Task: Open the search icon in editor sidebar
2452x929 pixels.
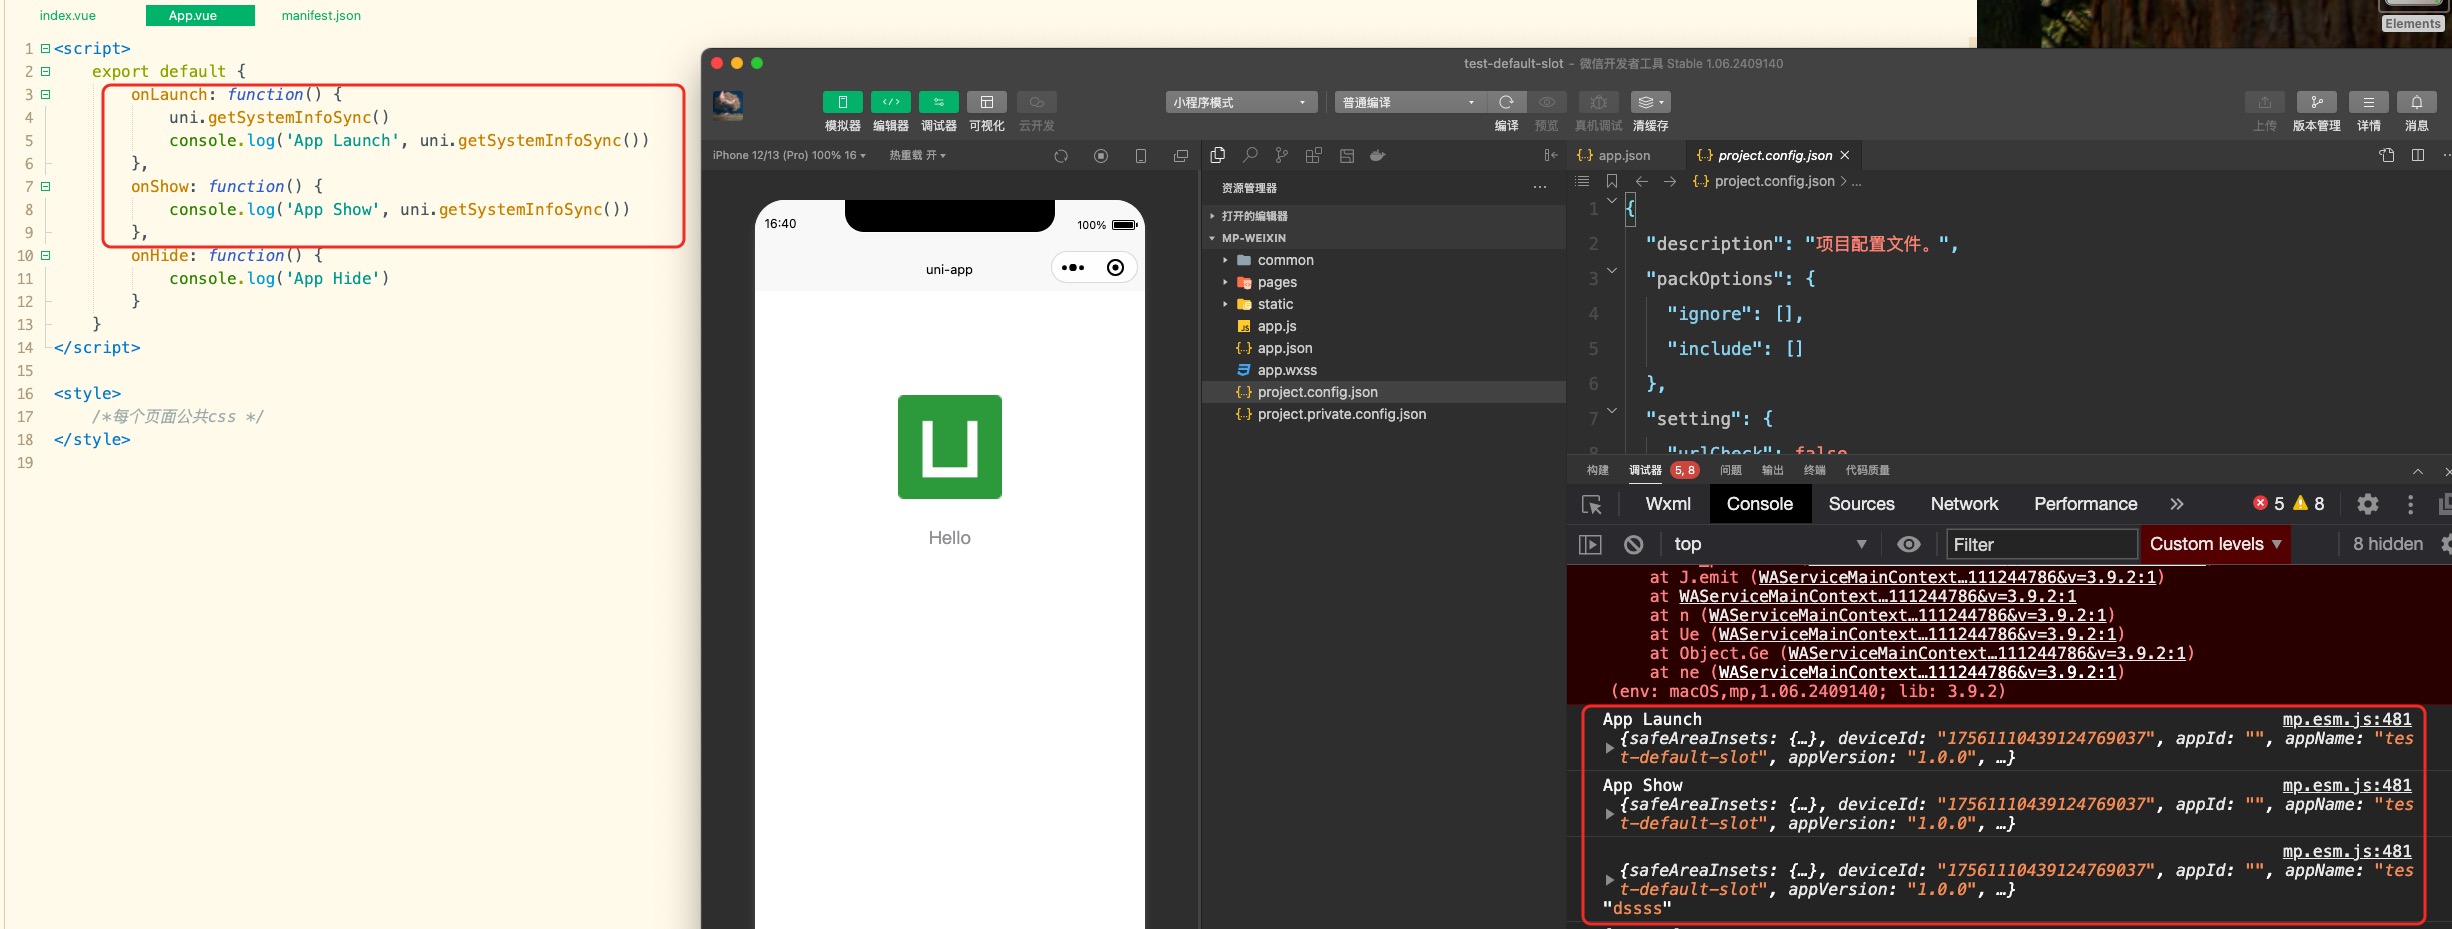Action: (x=1250, y=155)
